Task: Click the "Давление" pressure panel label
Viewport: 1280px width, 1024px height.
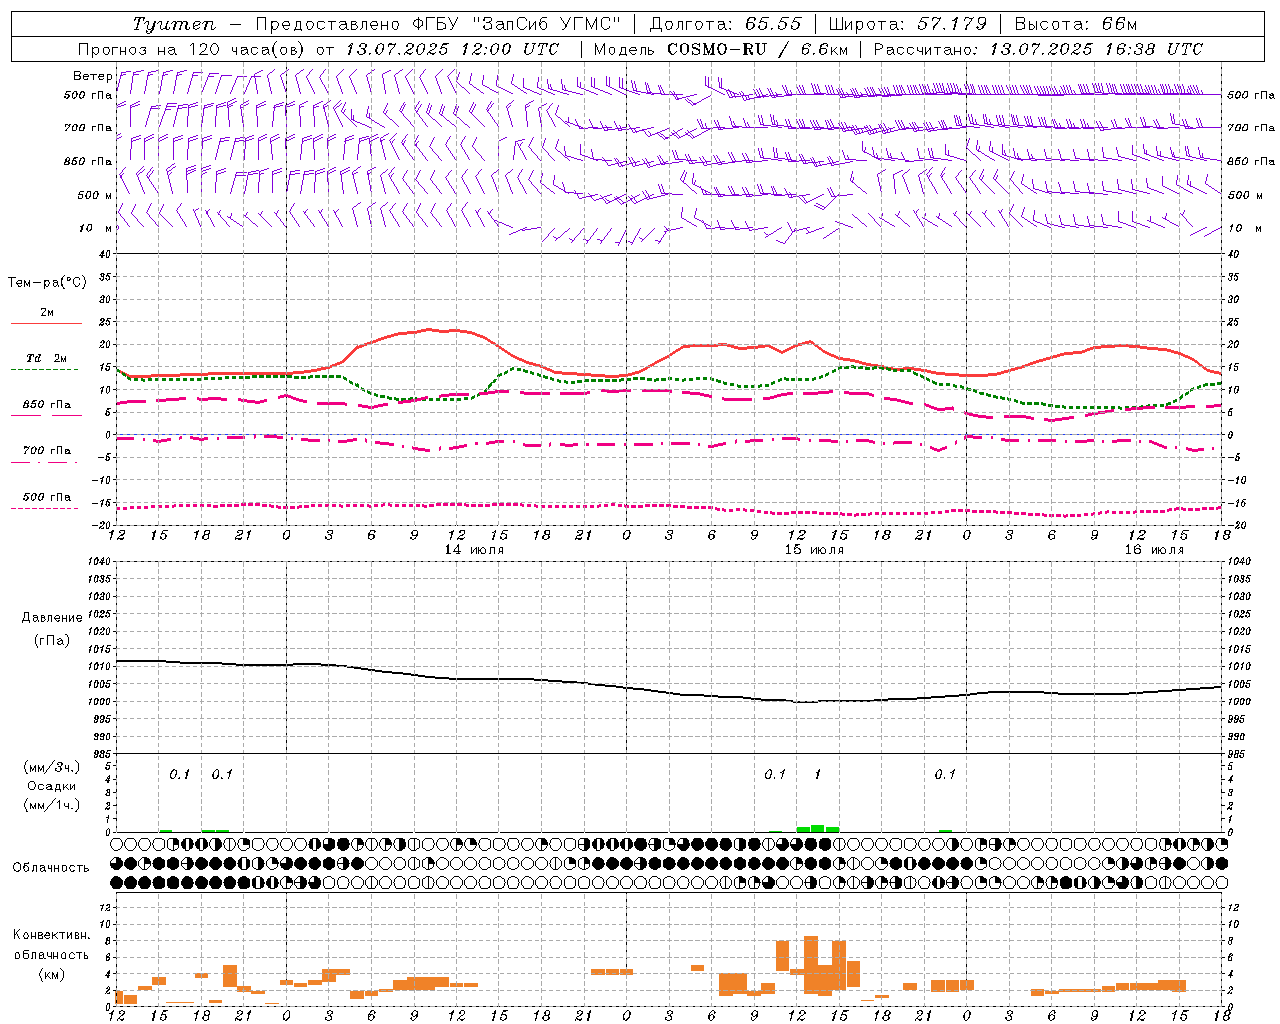Action: [x=52, y=618]
